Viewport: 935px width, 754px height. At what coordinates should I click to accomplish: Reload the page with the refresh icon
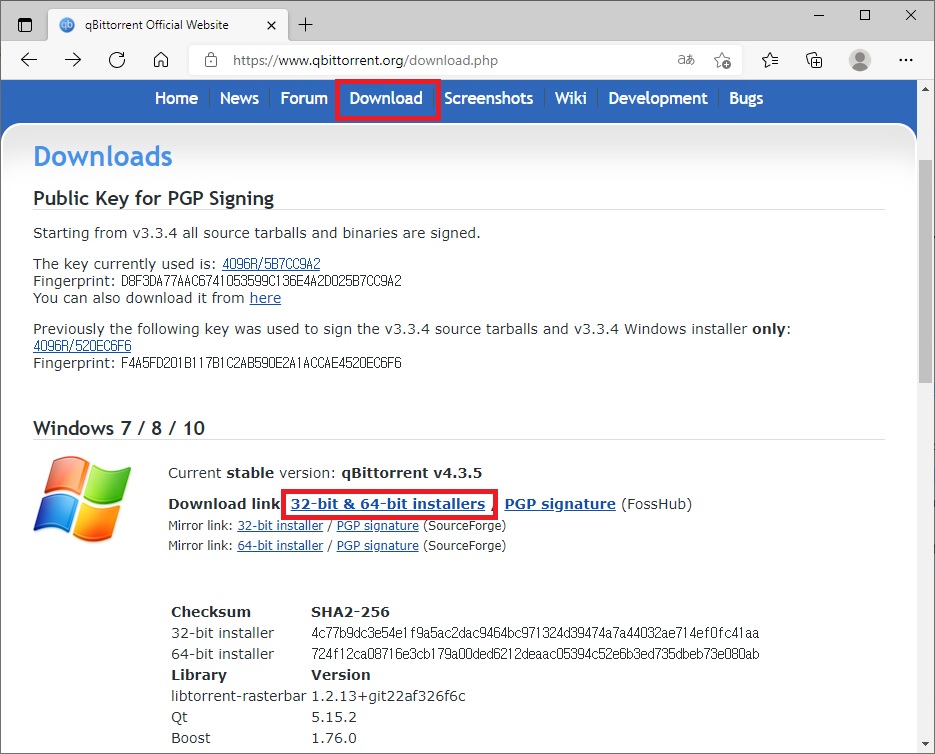pyautogui.click(x=117, y=60)
